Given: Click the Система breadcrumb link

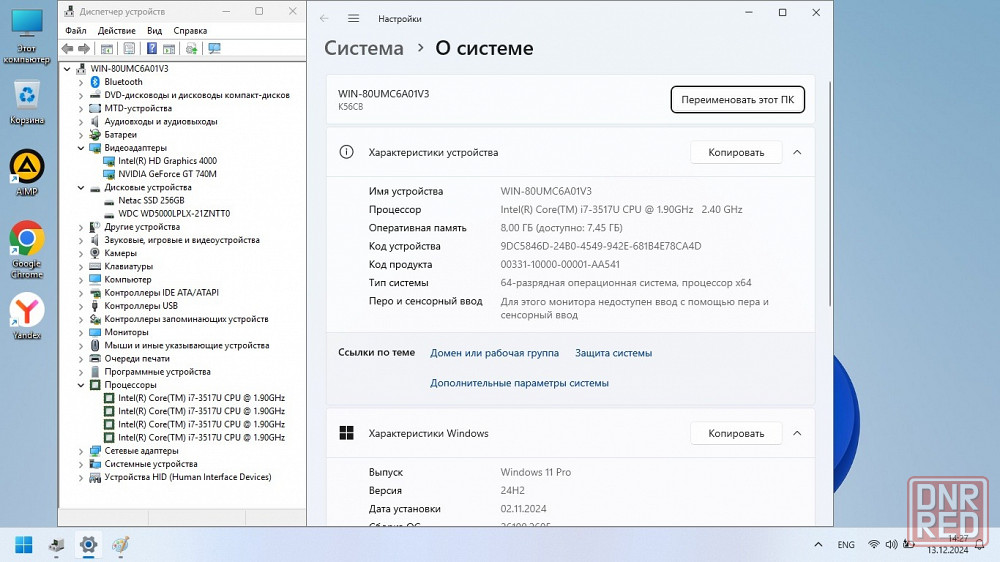Looking at the screenshot, I should [x=364, y=48].
